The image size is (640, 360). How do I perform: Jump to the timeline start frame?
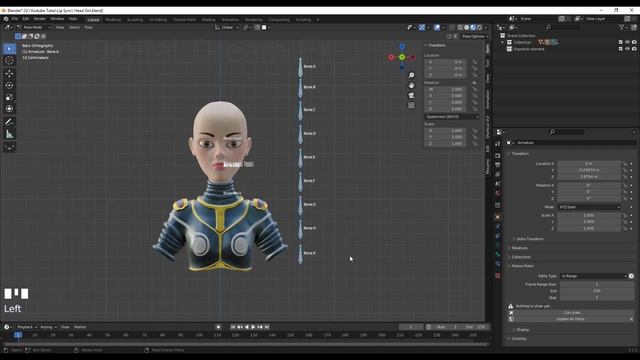click(x=233, y=327)
